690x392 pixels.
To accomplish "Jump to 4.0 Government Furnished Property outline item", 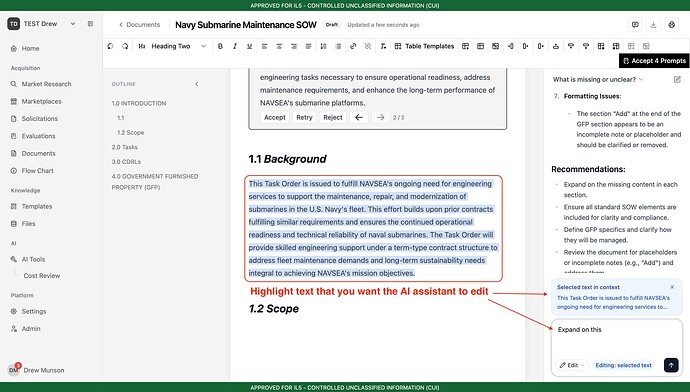I will point(155,182).
